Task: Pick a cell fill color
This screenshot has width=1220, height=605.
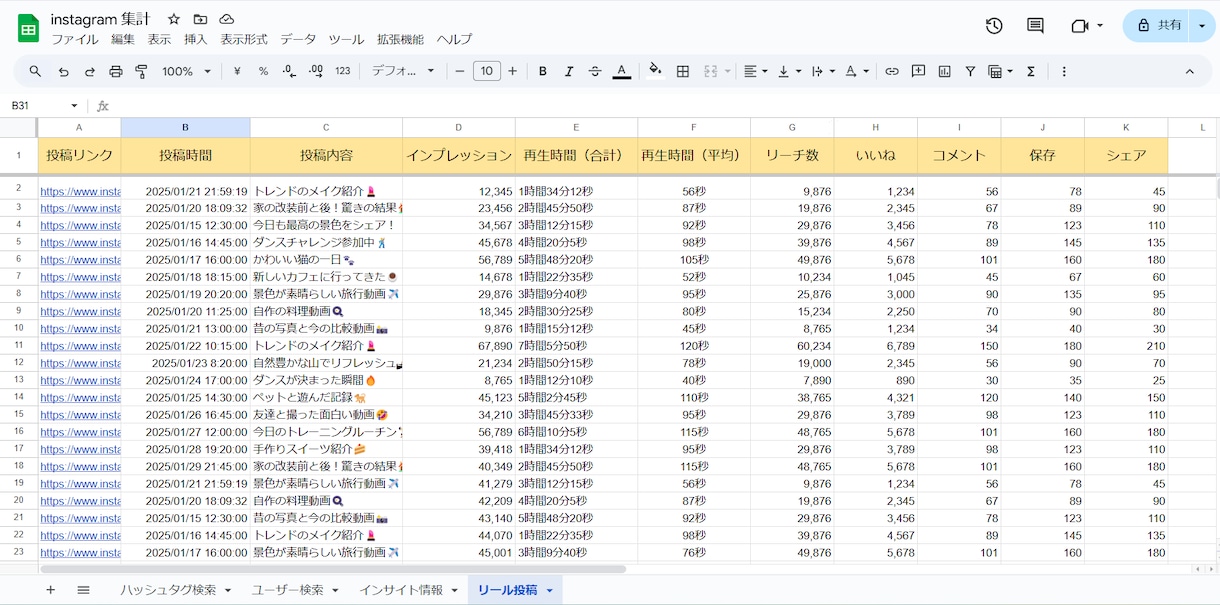Action: (655, 71)
